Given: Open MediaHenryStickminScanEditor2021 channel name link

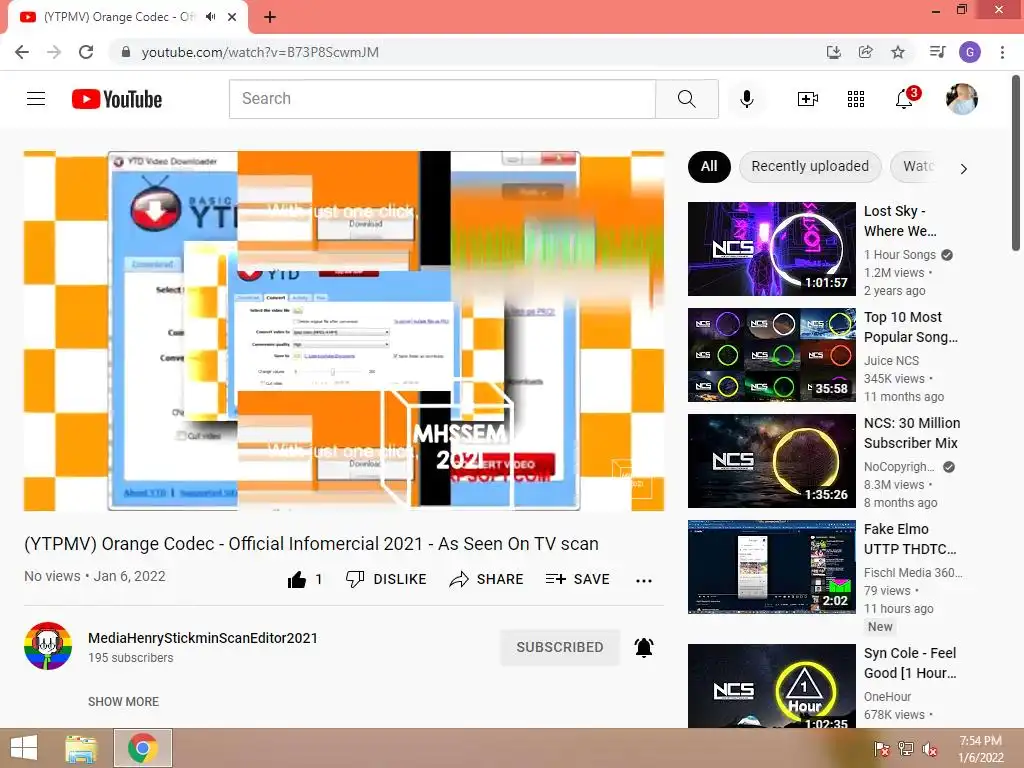Looking at the screenshot, I should click(203, 638).
